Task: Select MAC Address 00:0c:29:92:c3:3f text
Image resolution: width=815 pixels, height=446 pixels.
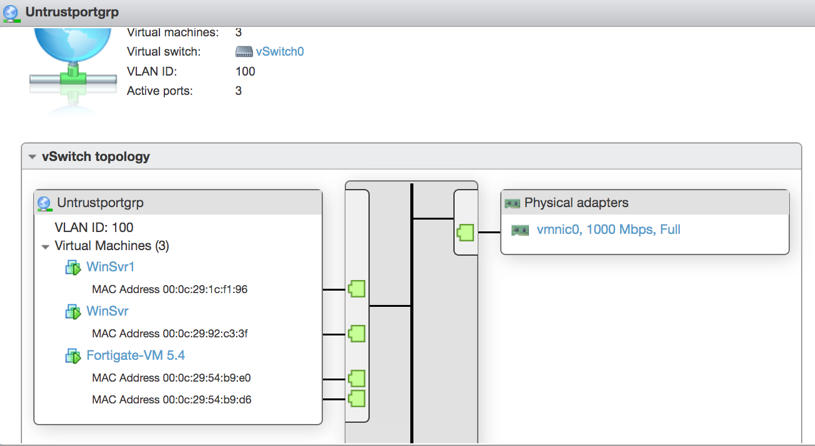Action: point(169,333)
